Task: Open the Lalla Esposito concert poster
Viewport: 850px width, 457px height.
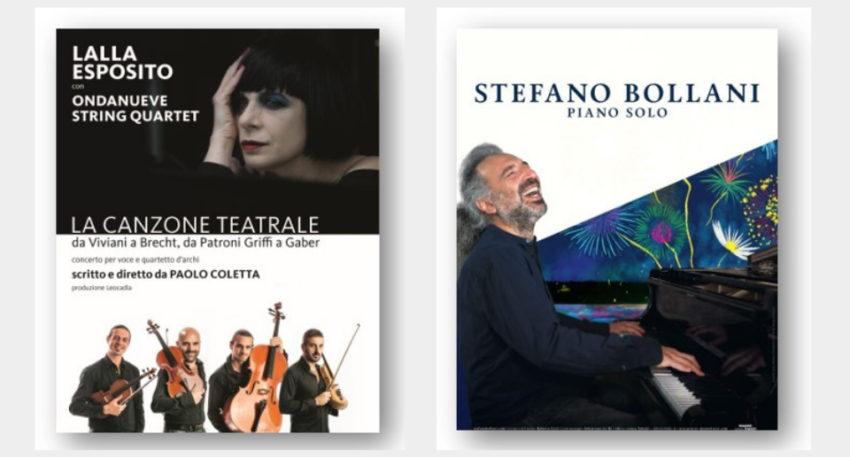Action: point(217,230)
